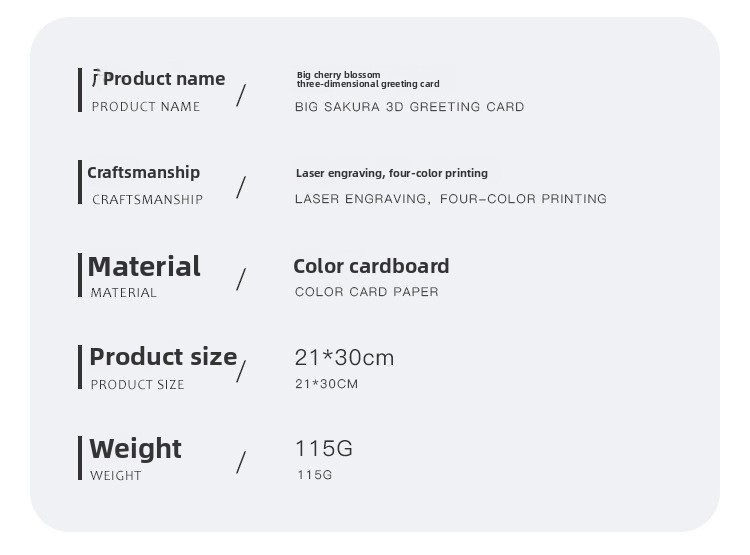Click the "COLOR CARD PAPER" text
This screenshot has height=555, width=750.
click(x=366, y=292)
